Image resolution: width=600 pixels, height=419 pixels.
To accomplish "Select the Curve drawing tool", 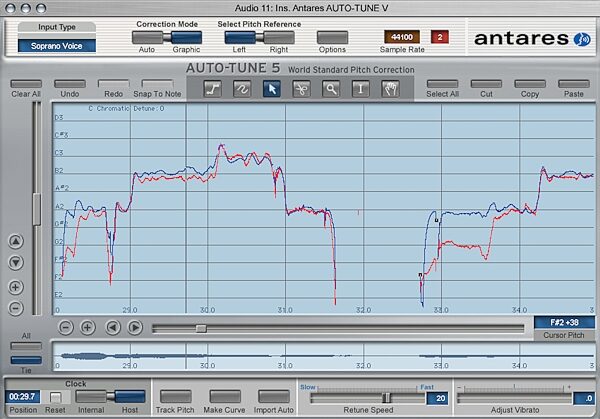I will 242,89.
